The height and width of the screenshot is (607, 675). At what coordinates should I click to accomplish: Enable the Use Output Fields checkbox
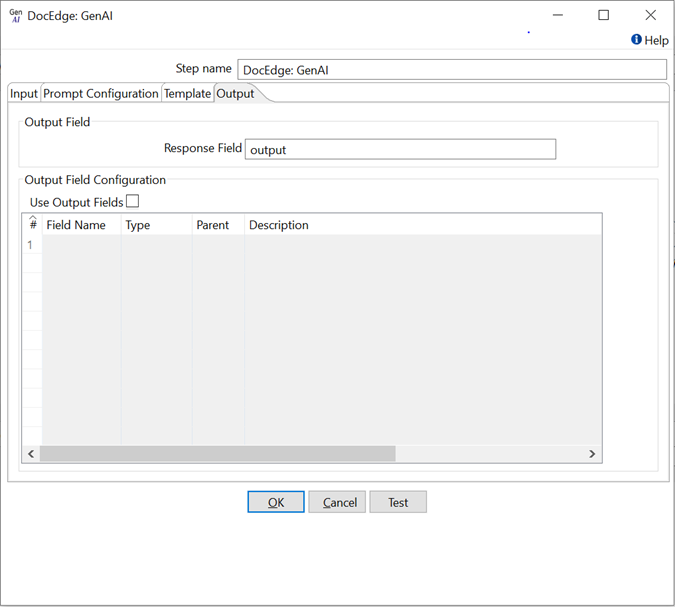[133, 202]
